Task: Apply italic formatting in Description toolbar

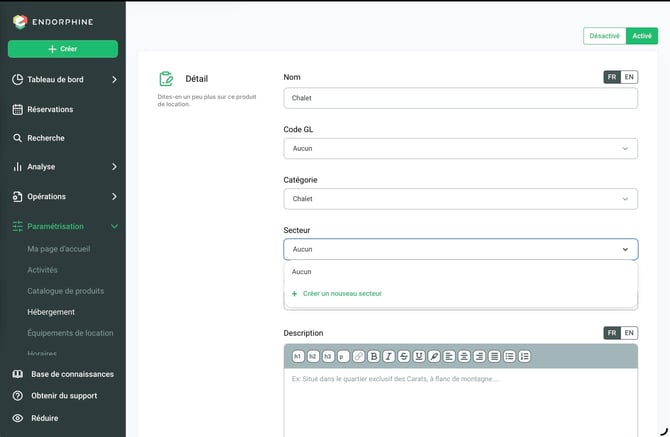Action: (x=388, y=356)
